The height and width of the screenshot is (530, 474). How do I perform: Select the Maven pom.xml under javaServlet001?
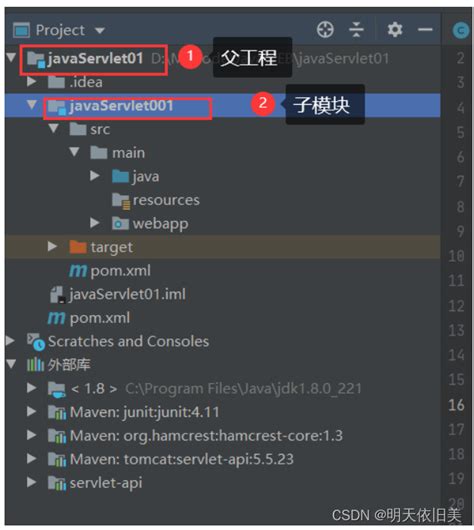tap(110, 271)
